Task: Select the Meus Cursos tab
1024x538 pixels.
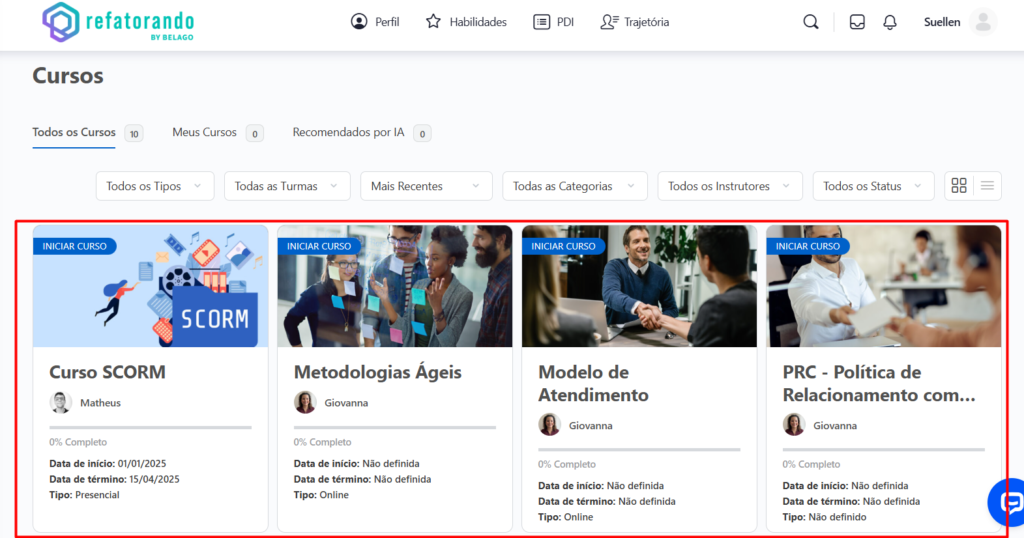Action: (205, 132)
